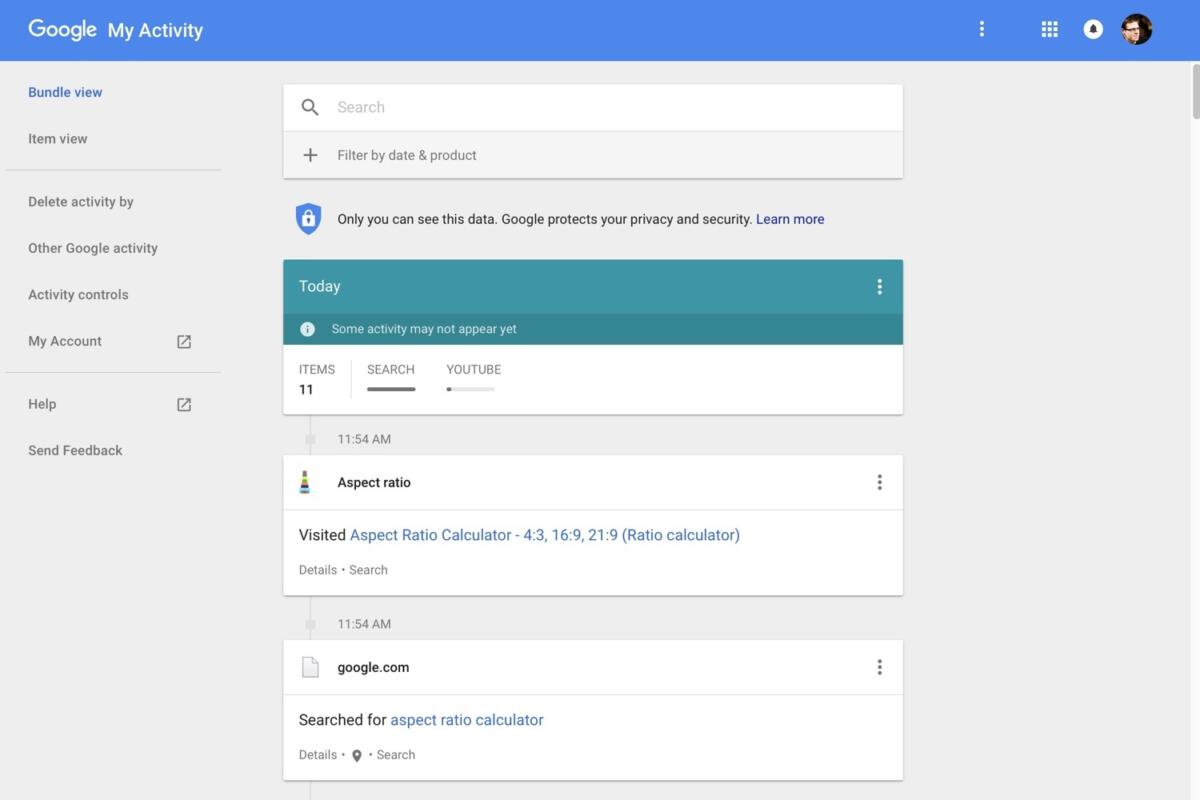Switch to Bundle view
This screenshot has width=1200, height=800.
65,92
